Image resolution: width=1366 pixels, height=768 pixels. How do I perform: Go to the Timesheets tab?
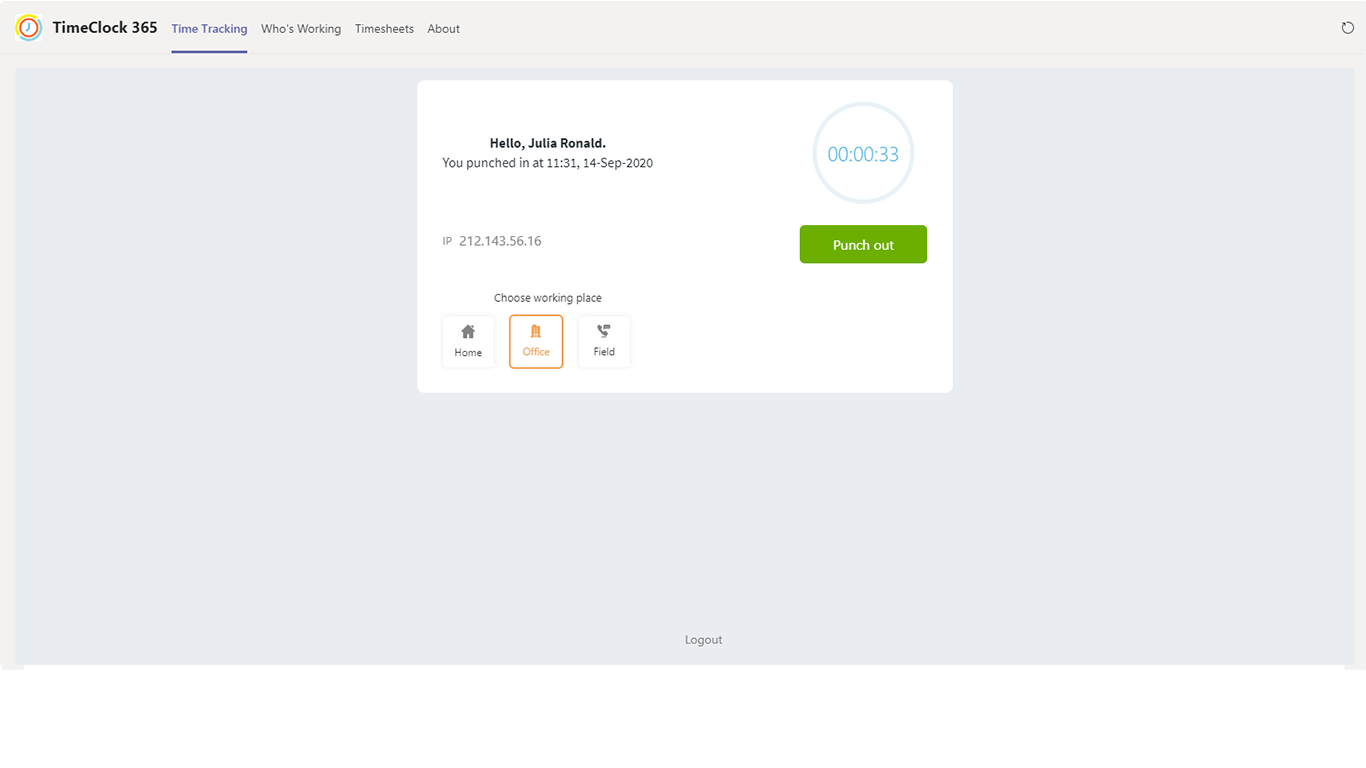(384, 29)
